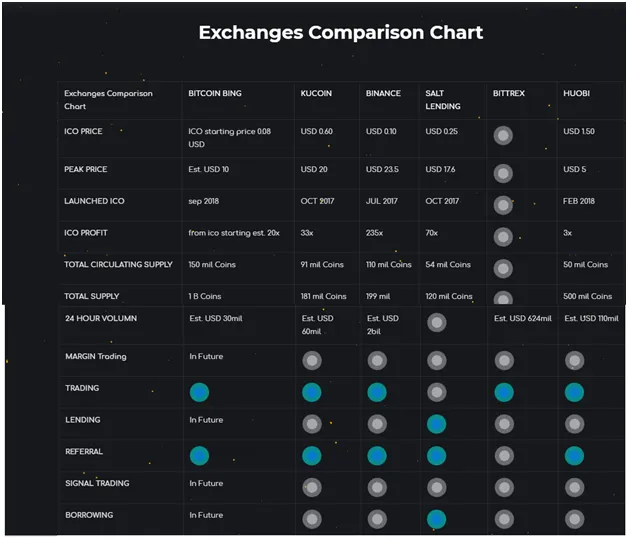Screen dimensions: 628x539
Task: Click the grey MARGIN Trading dot for Kucoin
Action: click(x=312, y=360)
